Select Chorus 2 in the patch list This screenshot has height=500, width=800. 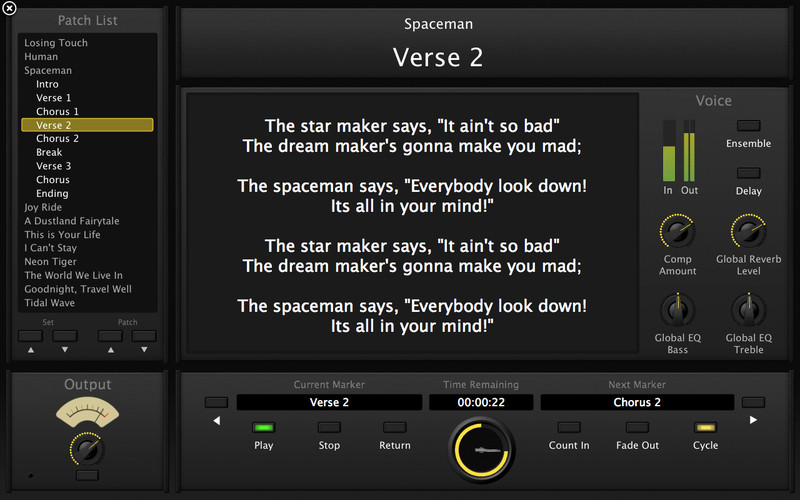pos(57,139)
